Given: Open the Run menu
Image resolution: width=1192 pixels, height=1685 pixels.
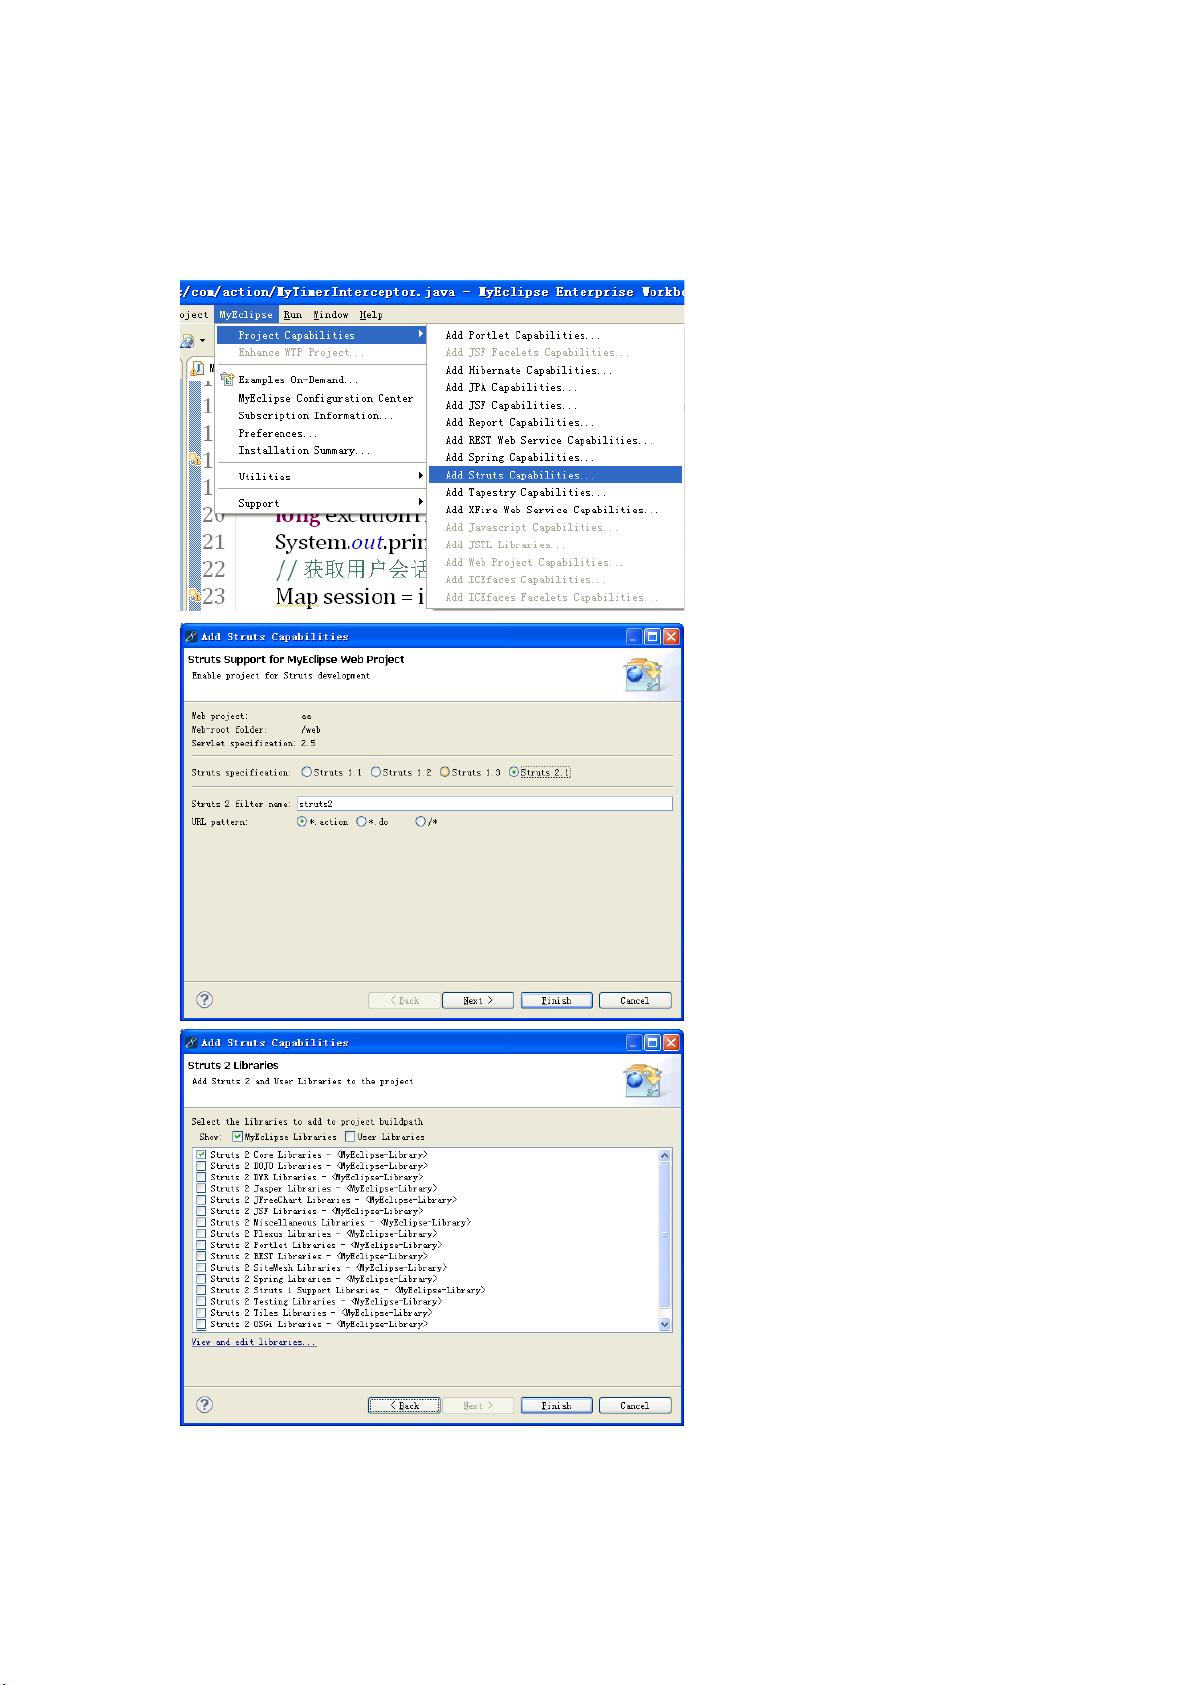Looking at the screenshot, I should click(x=292, y=315).
